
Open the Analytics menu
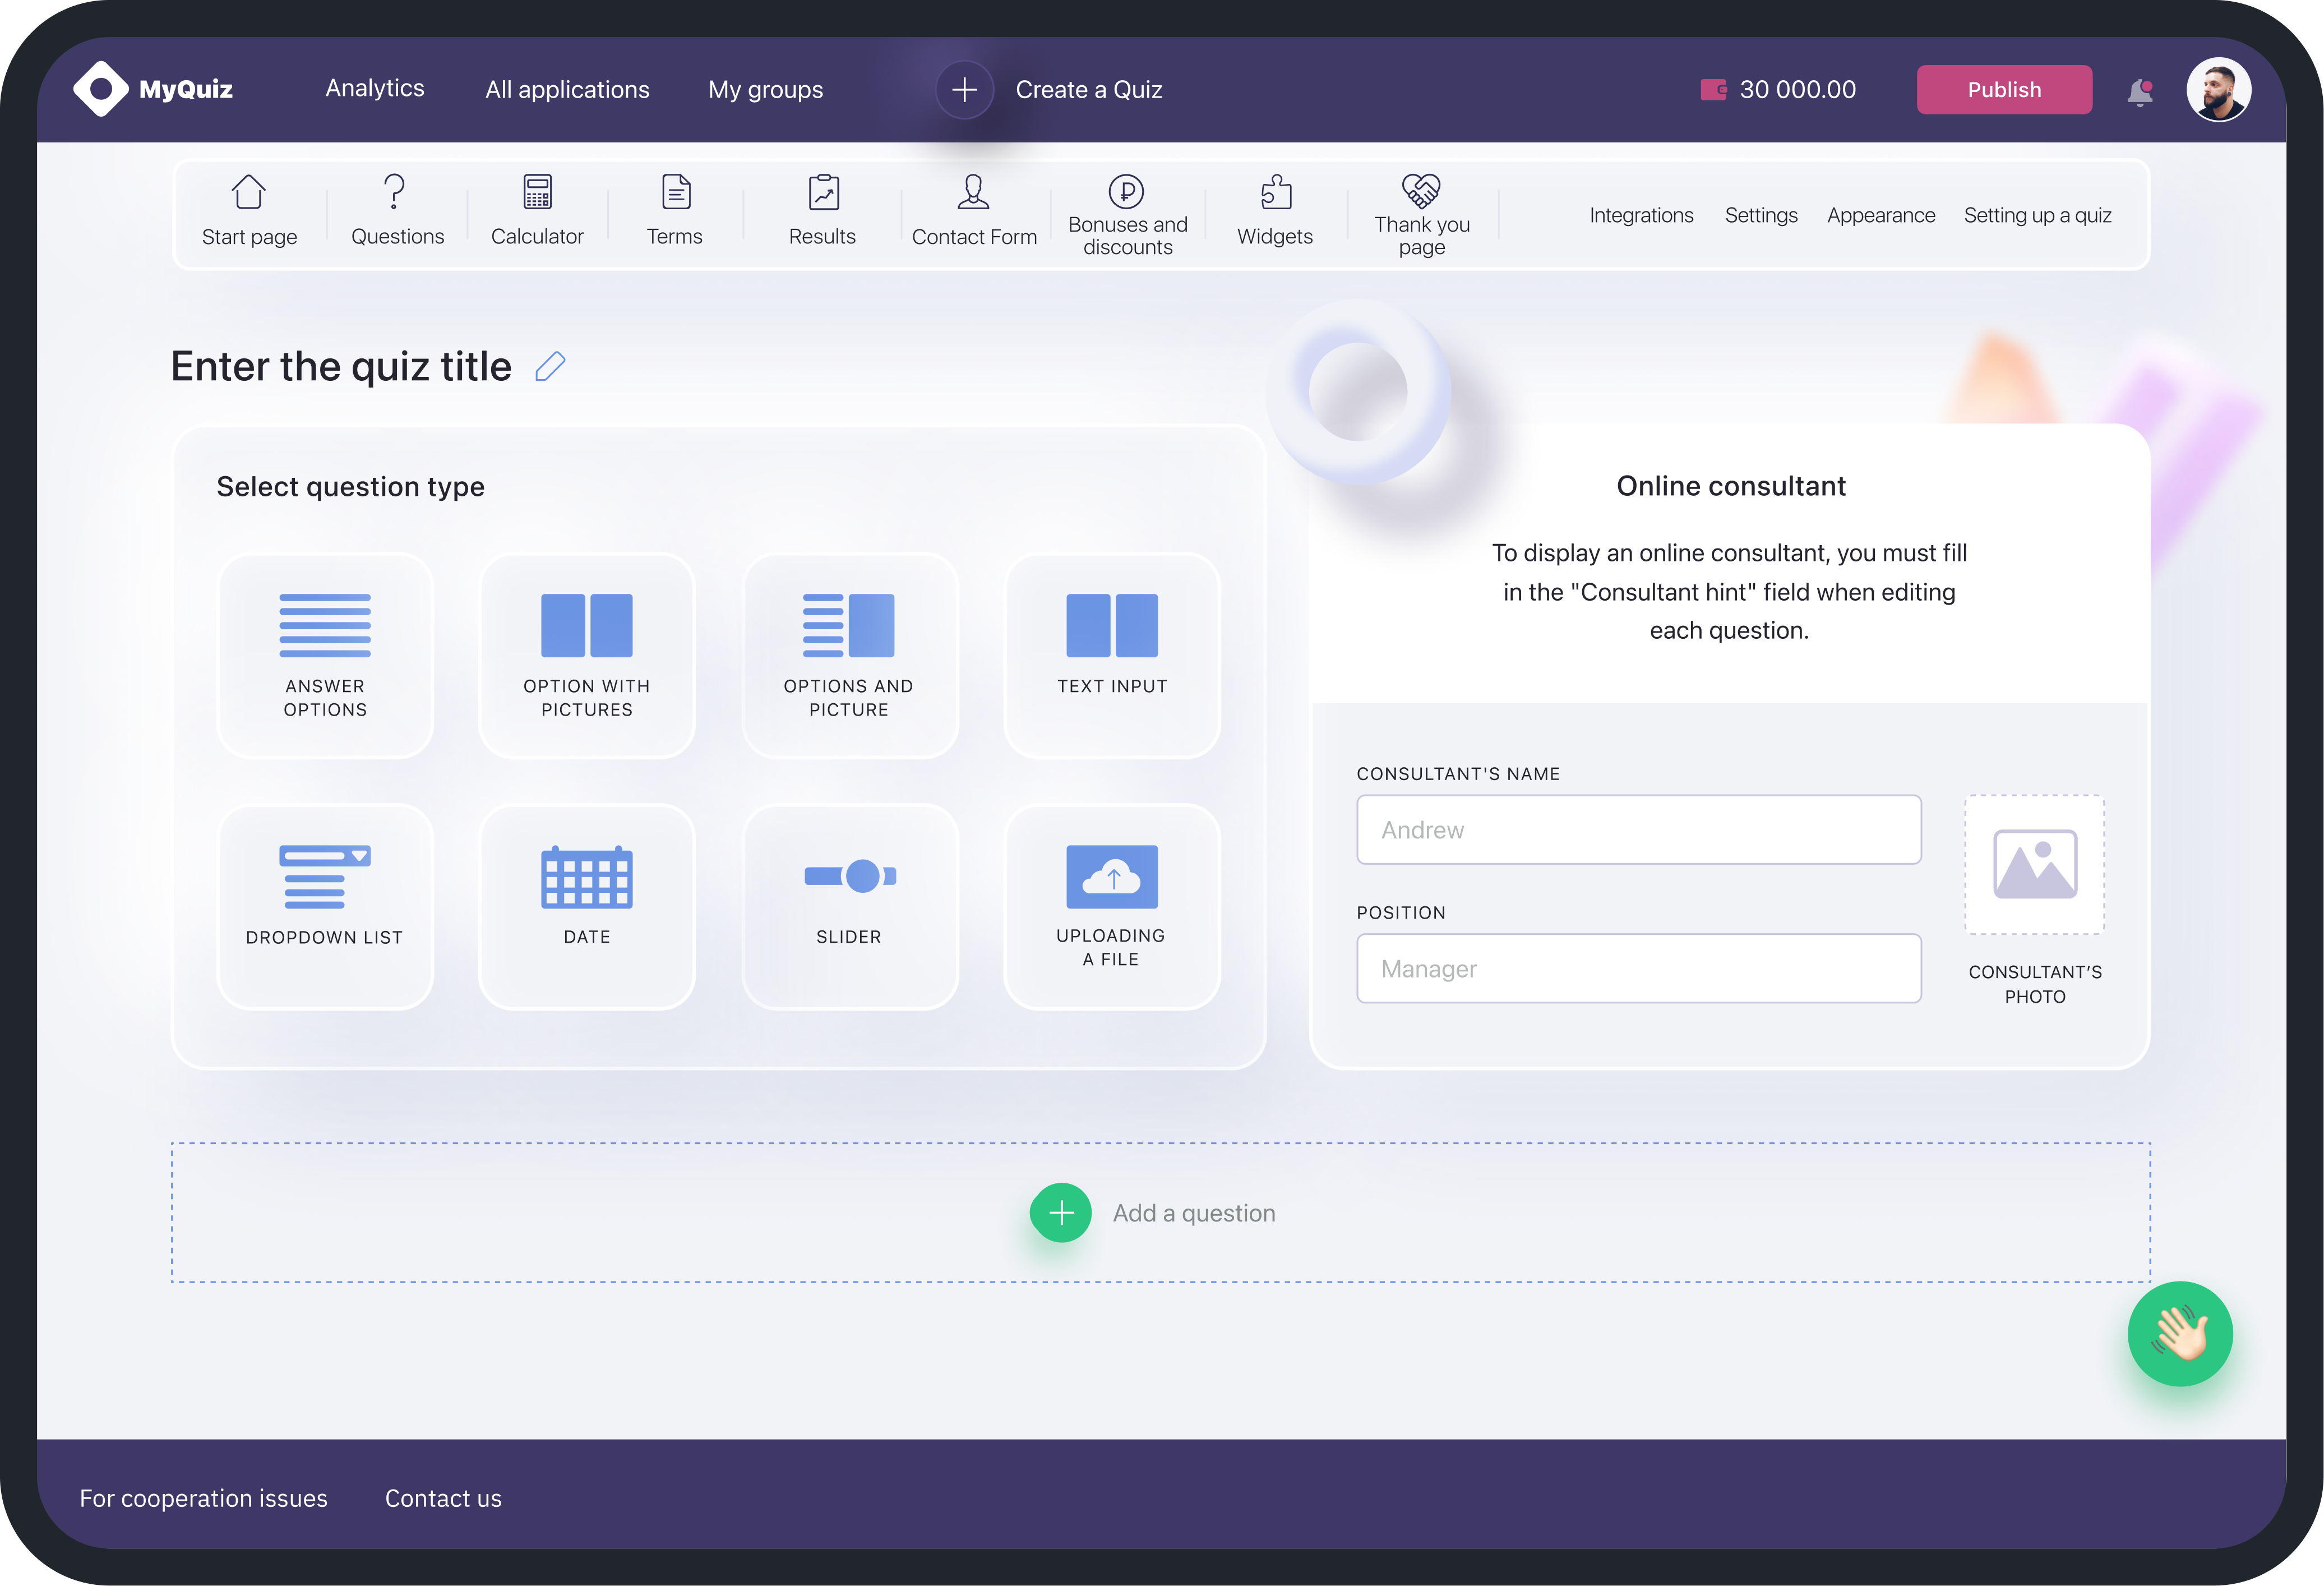(x=375, y=88)
